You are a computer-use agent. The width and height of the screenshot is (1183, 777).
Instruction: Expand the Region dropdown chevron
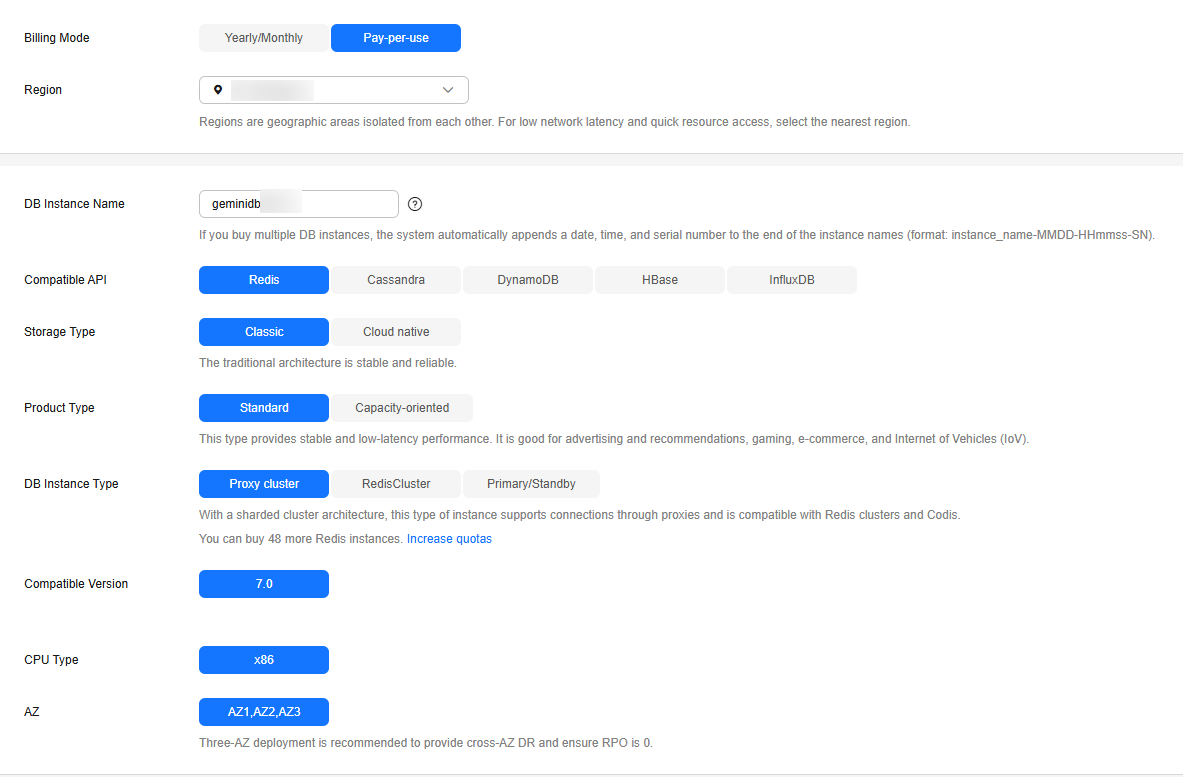pos(448,90)
